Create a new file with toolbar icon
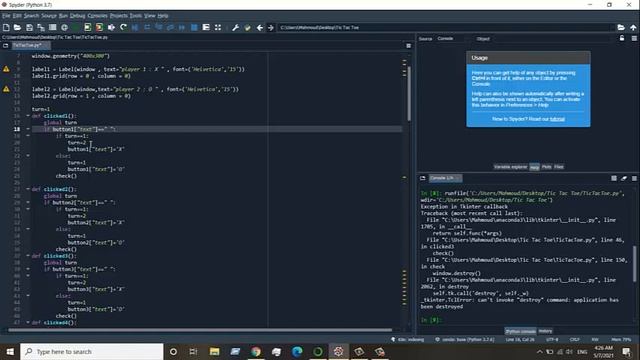The width and height of the screenshot is (640, 360). tap(6, 27)
